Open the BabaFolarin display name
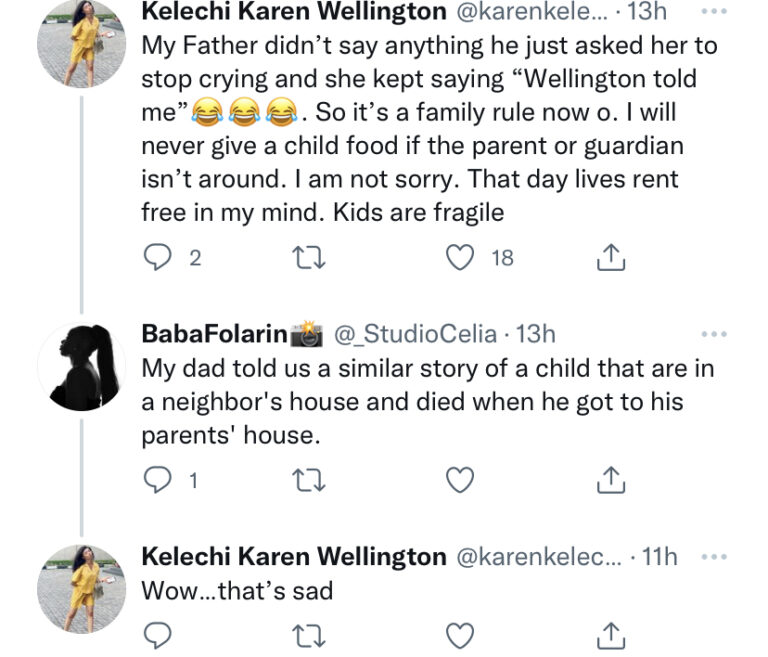This screenshot has width=768, height=657. coord(214,334)
